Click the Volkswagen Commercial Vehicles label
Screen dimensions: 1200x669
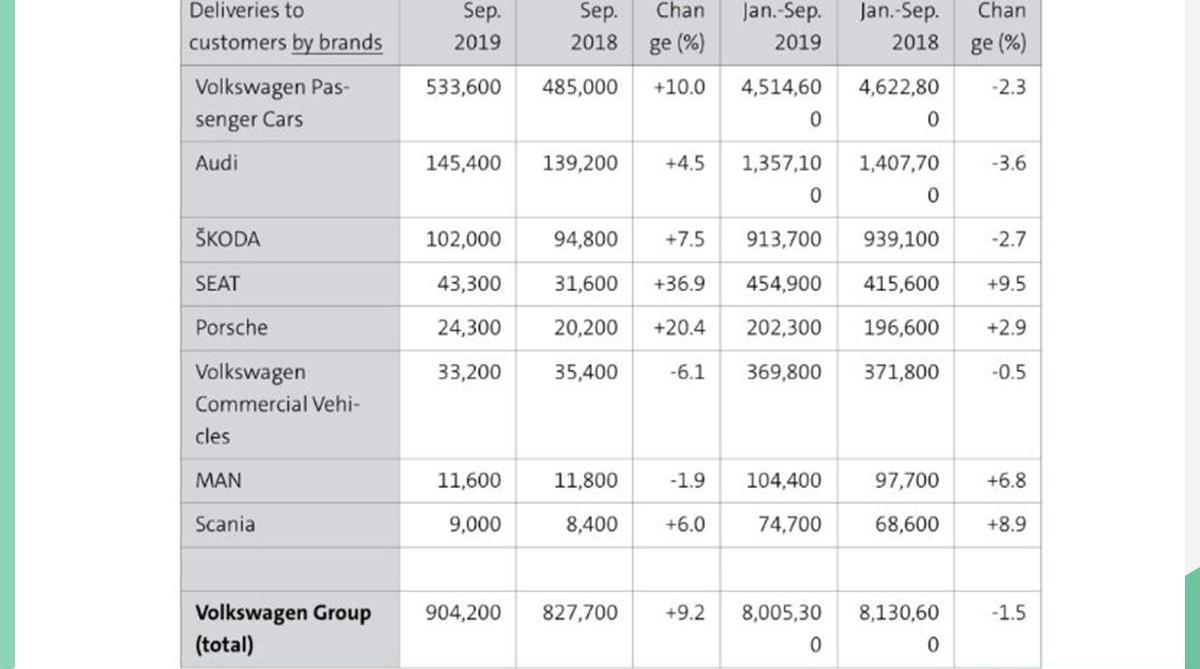pos(277,404)
